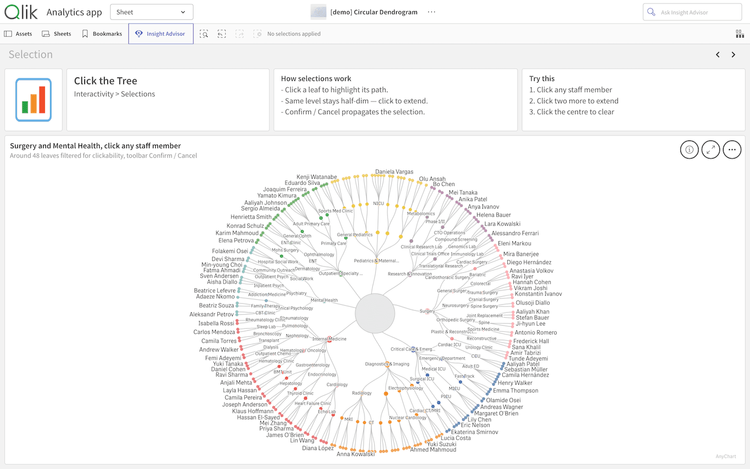Click the Click the Tree heading
Viewport: 750px width, 469px height.
pos(105,81)
